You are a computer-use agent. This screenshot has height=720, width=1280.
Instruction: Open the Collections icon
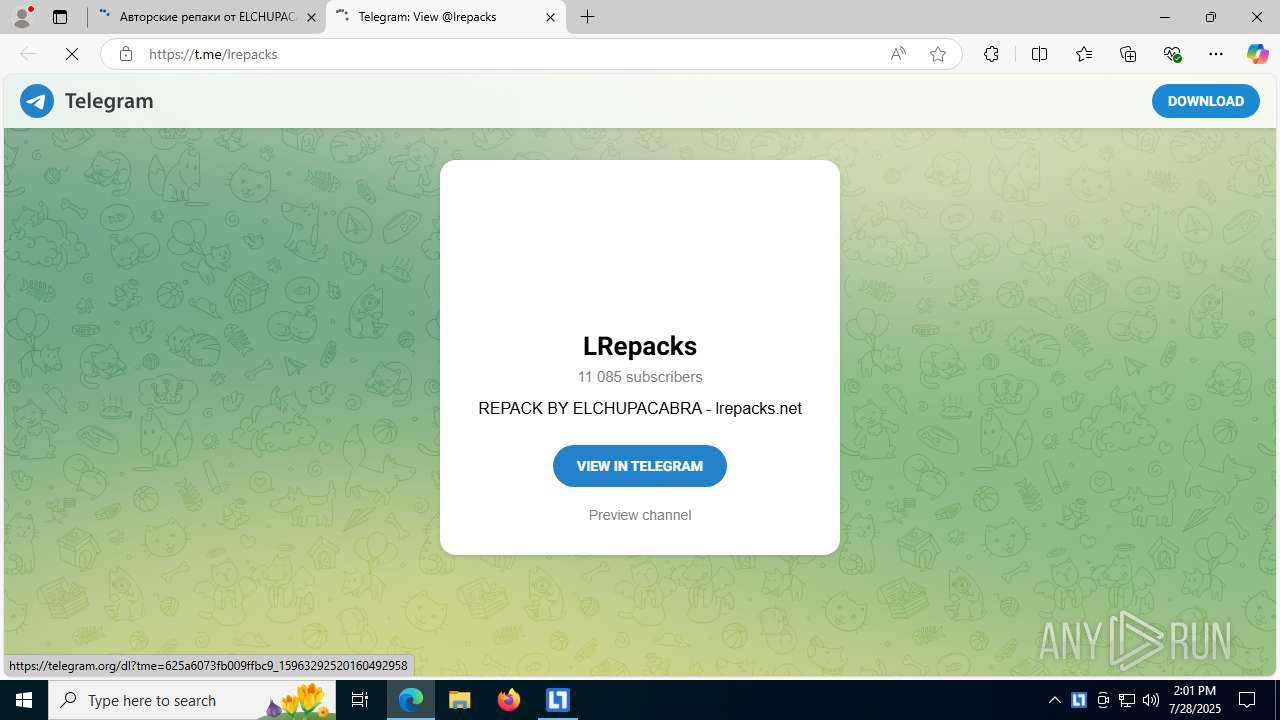[x=1128, y=54]
